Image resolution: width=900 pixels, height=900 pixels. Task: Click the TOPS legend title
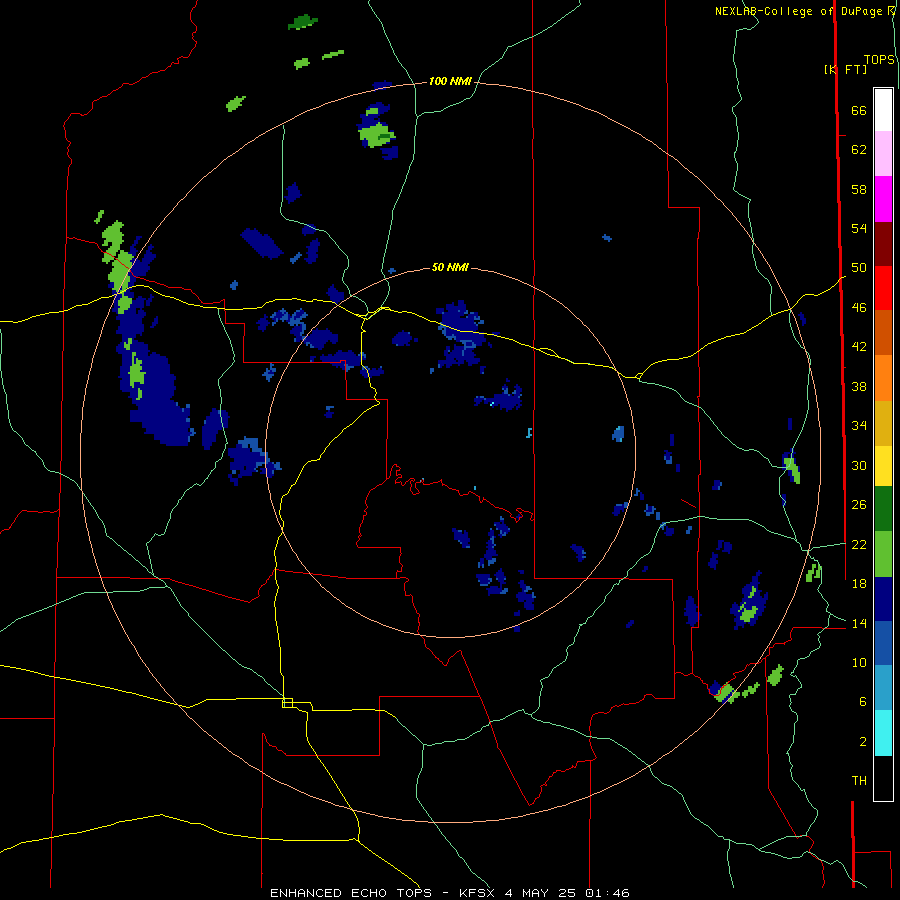(879, 60)
